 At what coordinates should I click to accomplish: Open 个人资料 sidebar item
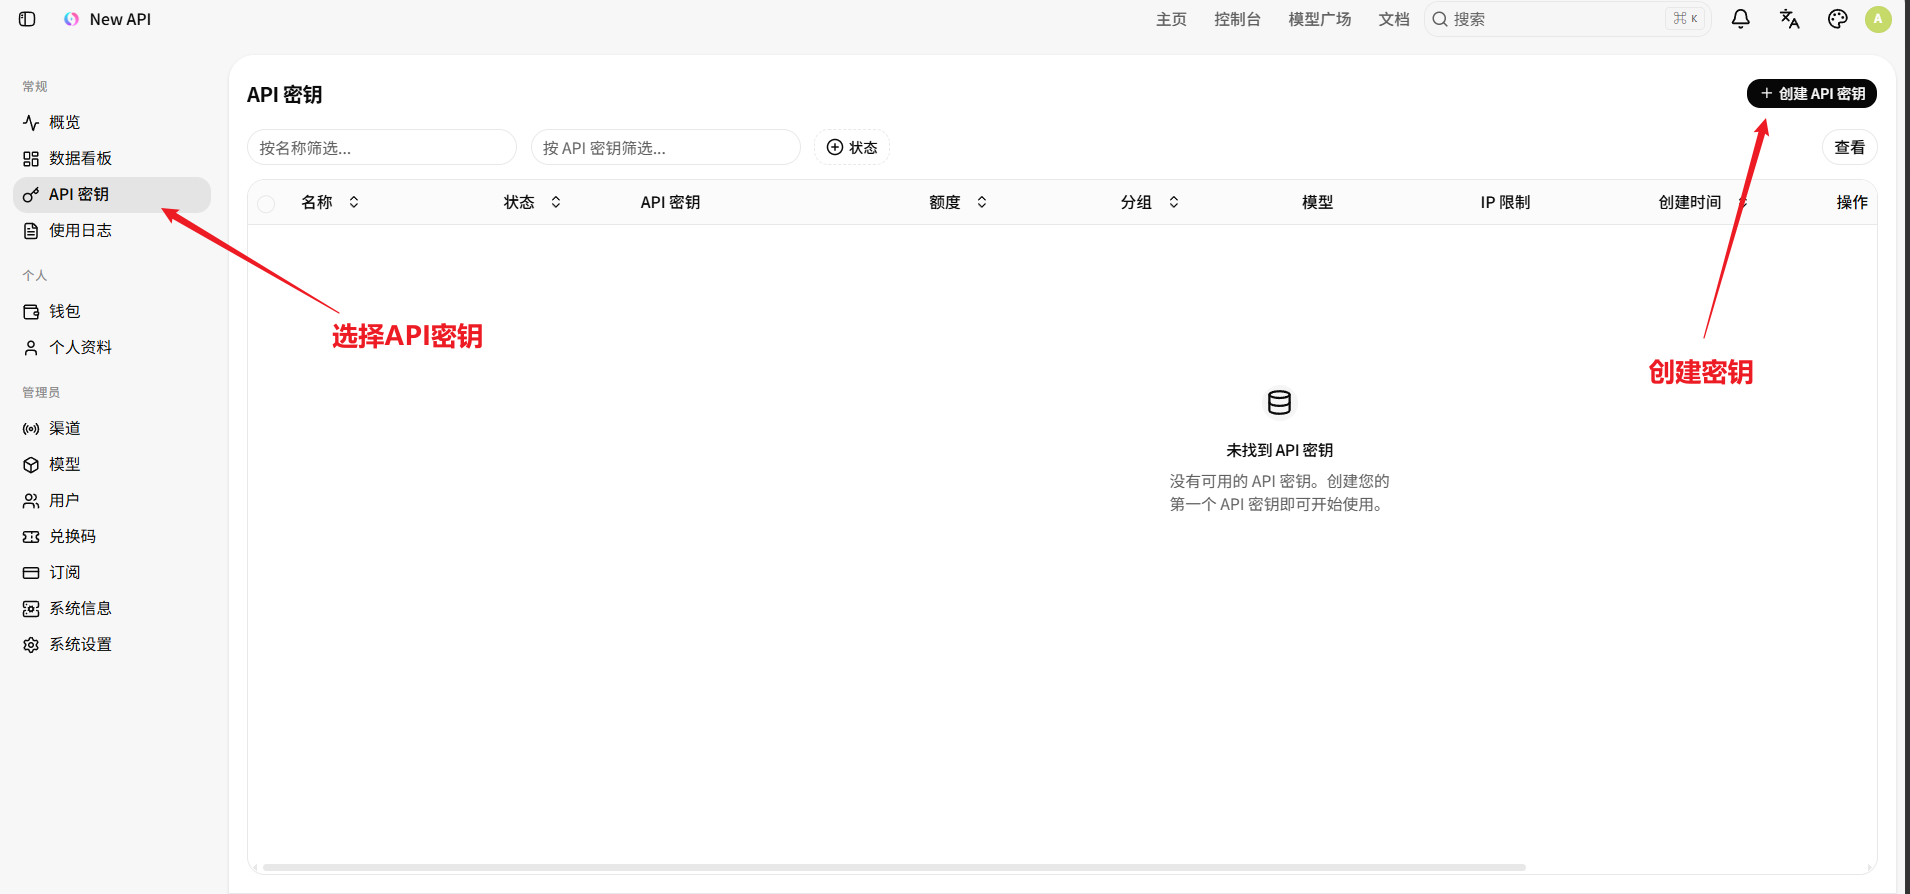point(112,347)
